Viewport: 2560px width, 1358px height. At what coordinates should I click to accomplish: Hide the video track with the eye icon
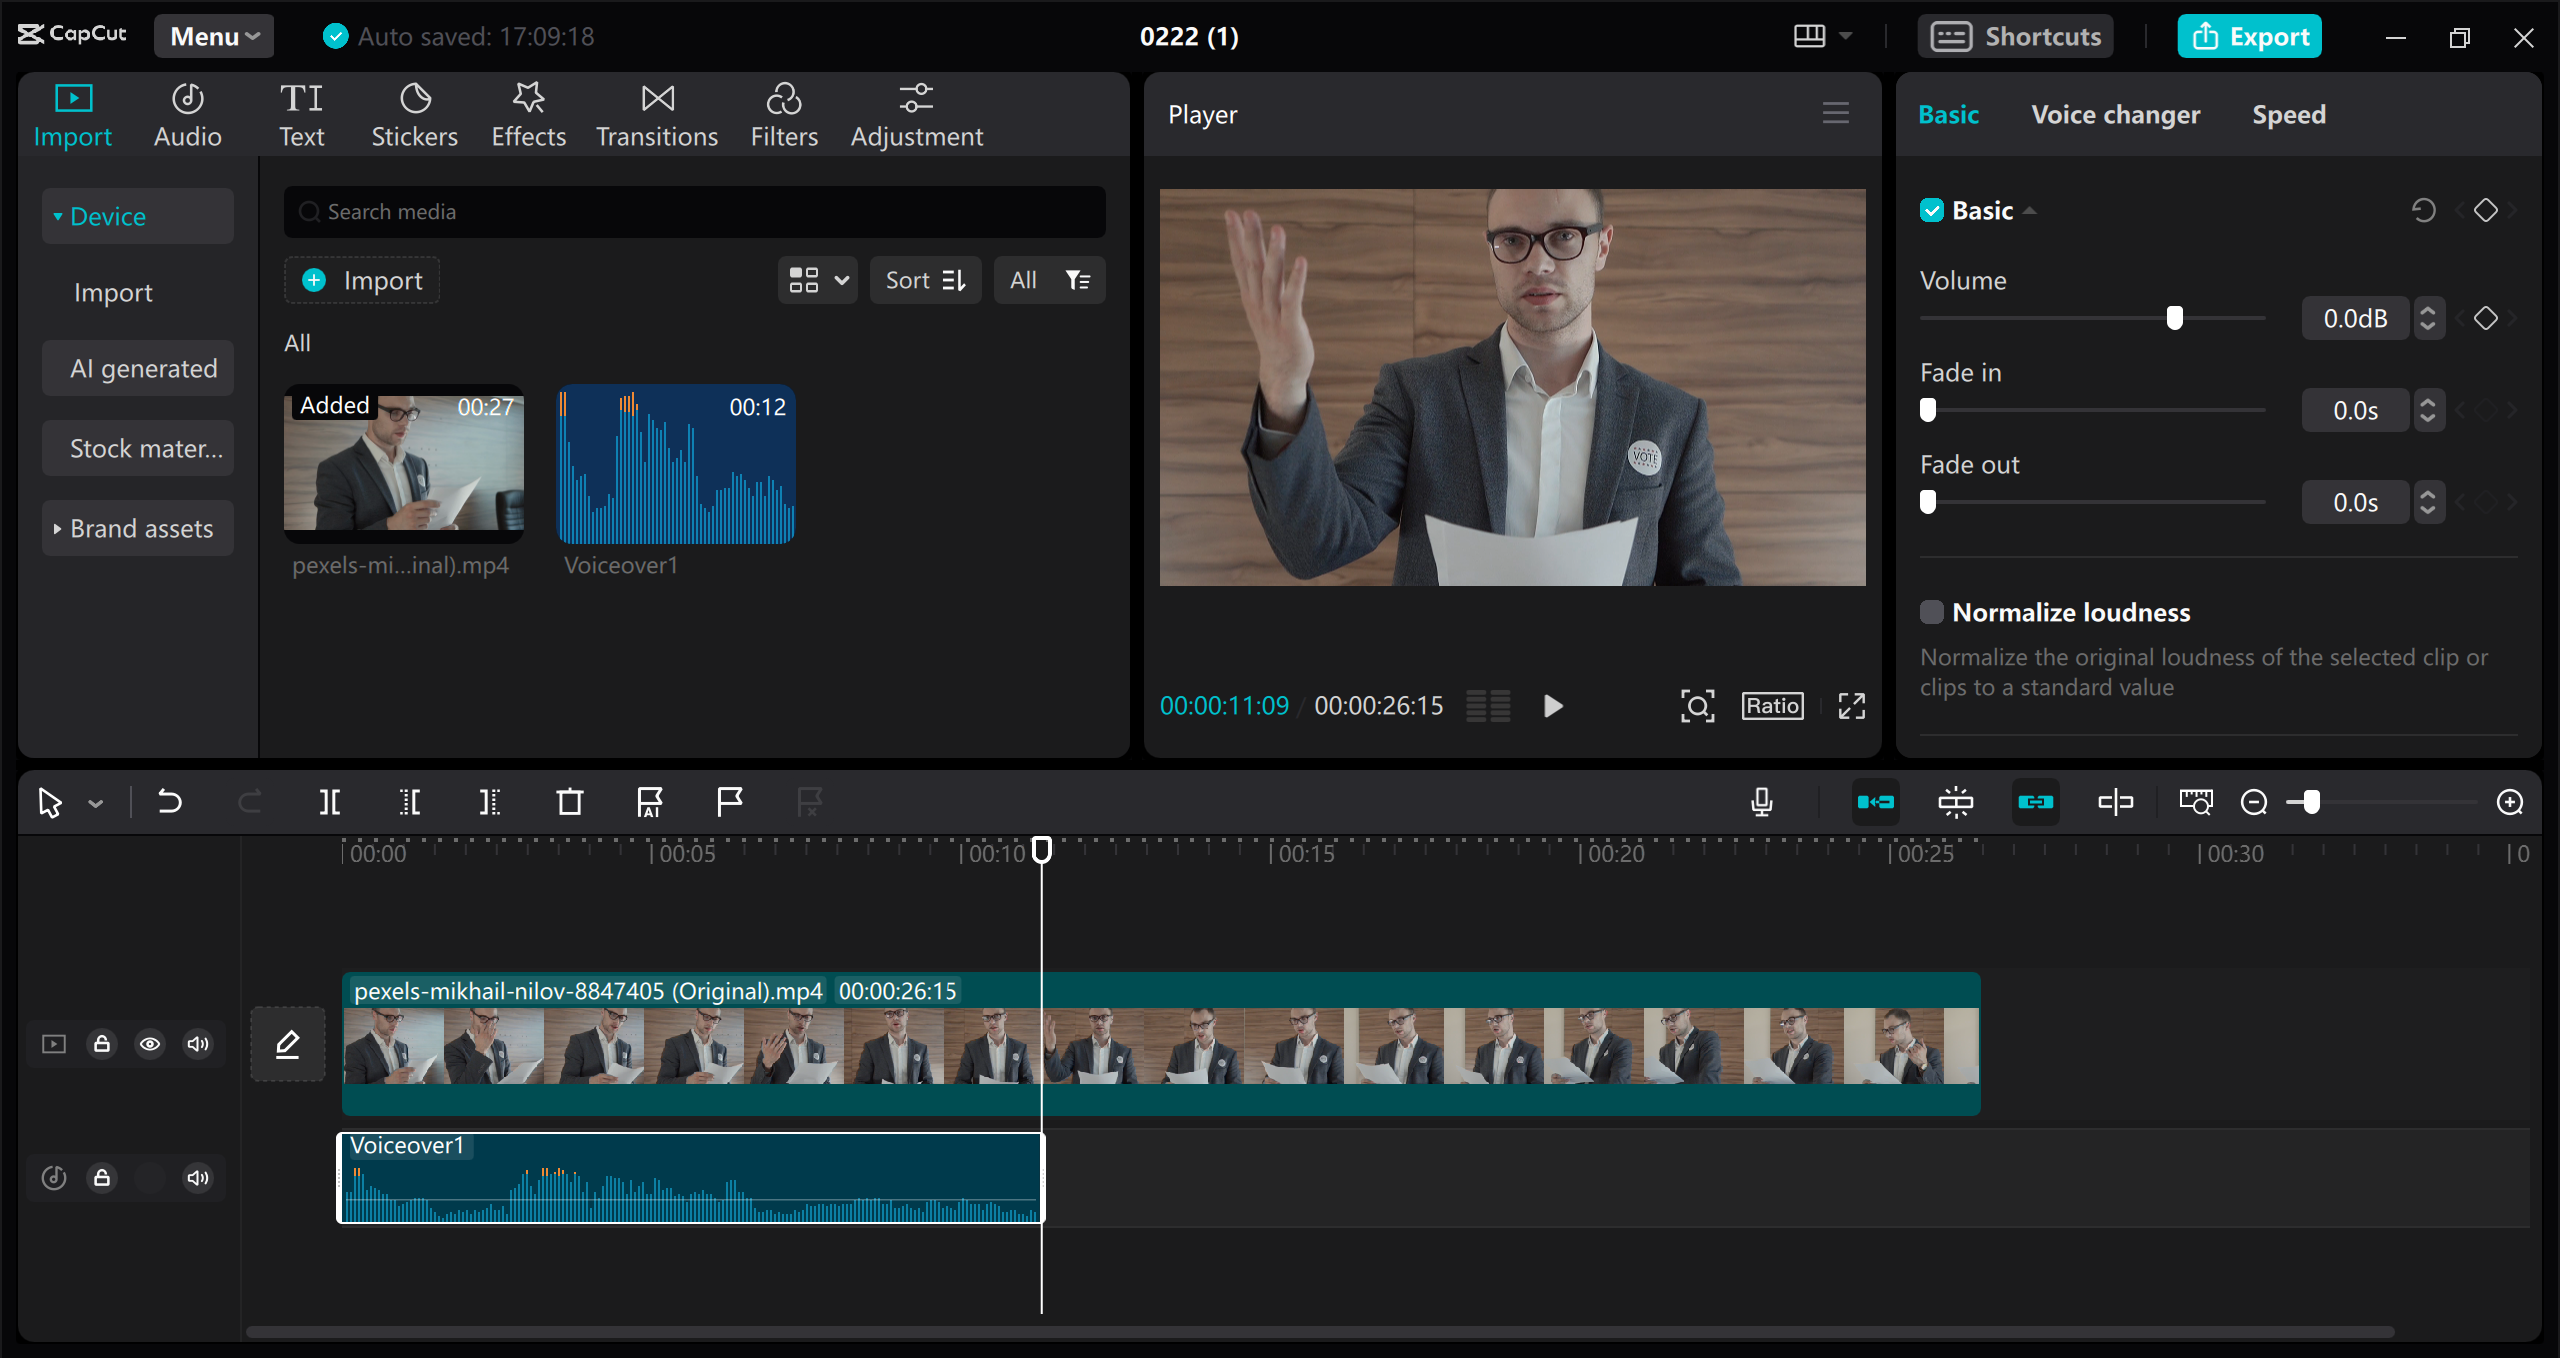(150, 1043)
